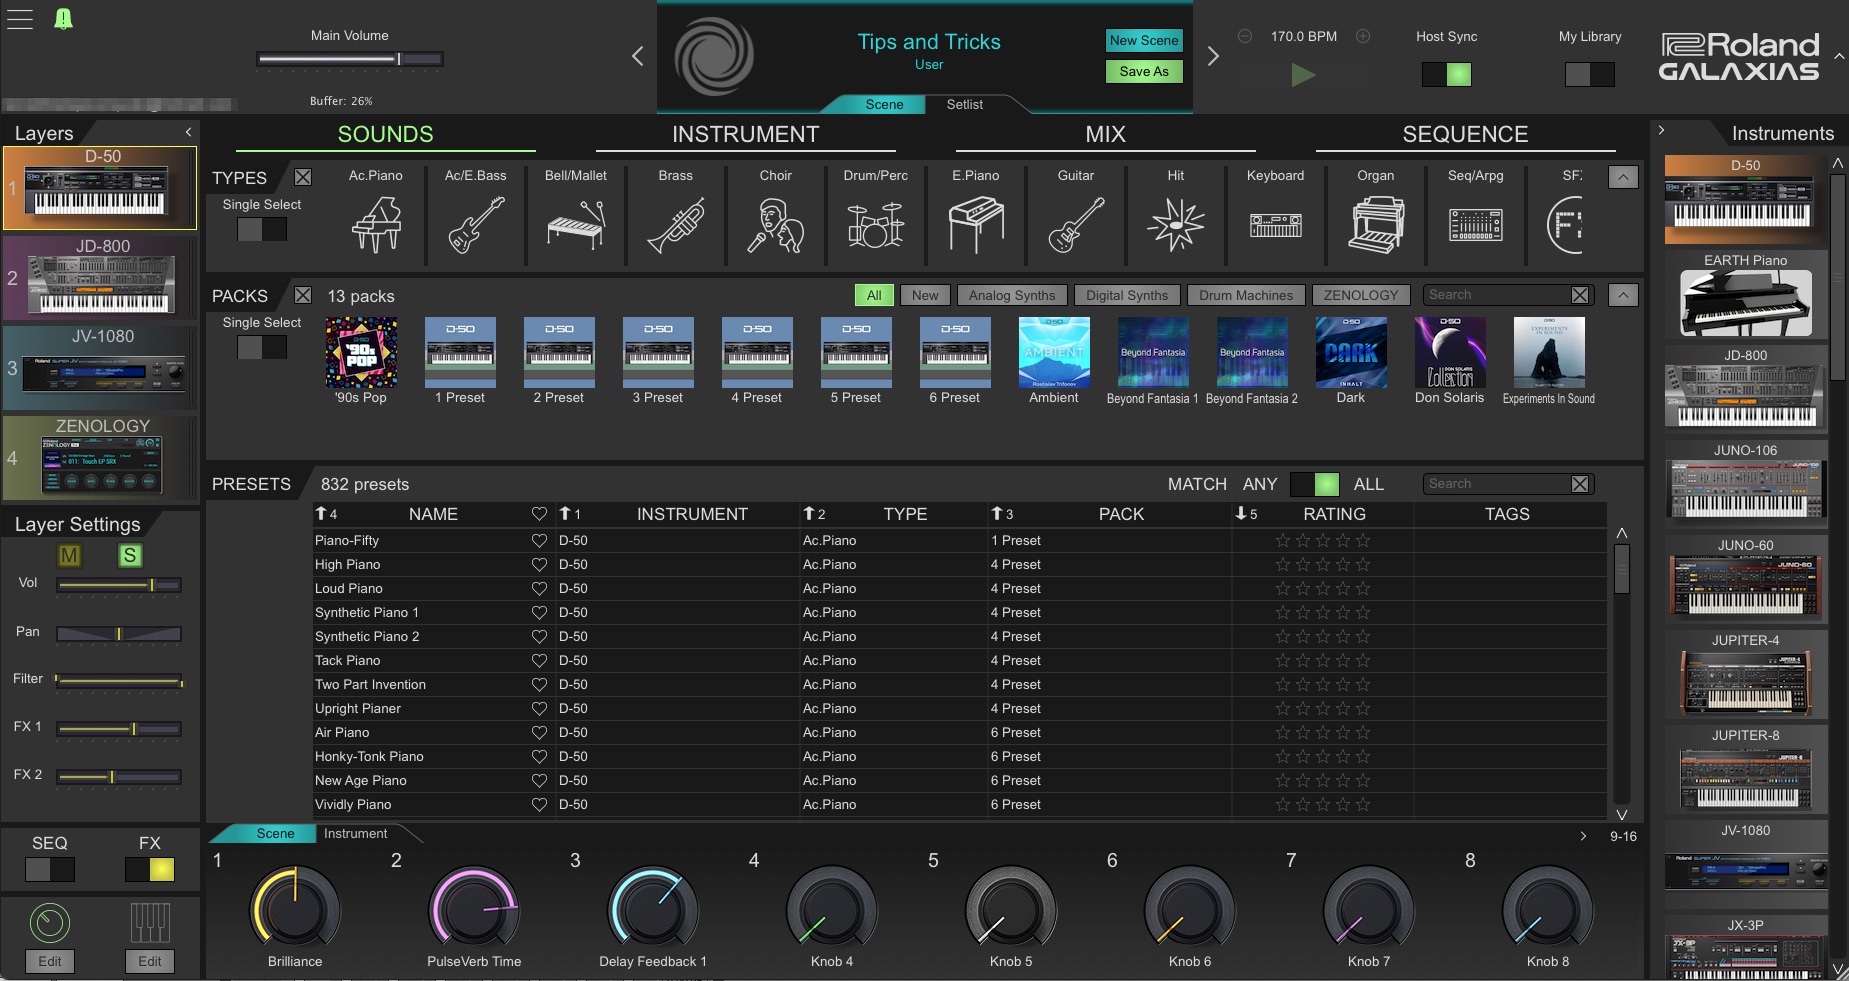Enable Host Sync
Viewport: 1849px width, 981px height.
(1447, 73)
